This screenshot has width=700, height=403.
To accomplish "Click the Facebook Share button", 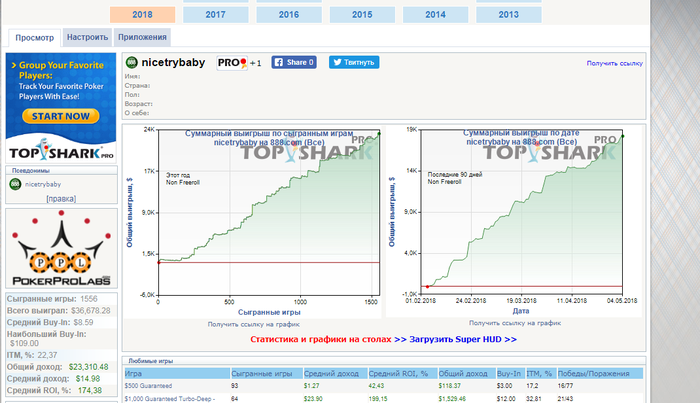I will coord(294,62).
